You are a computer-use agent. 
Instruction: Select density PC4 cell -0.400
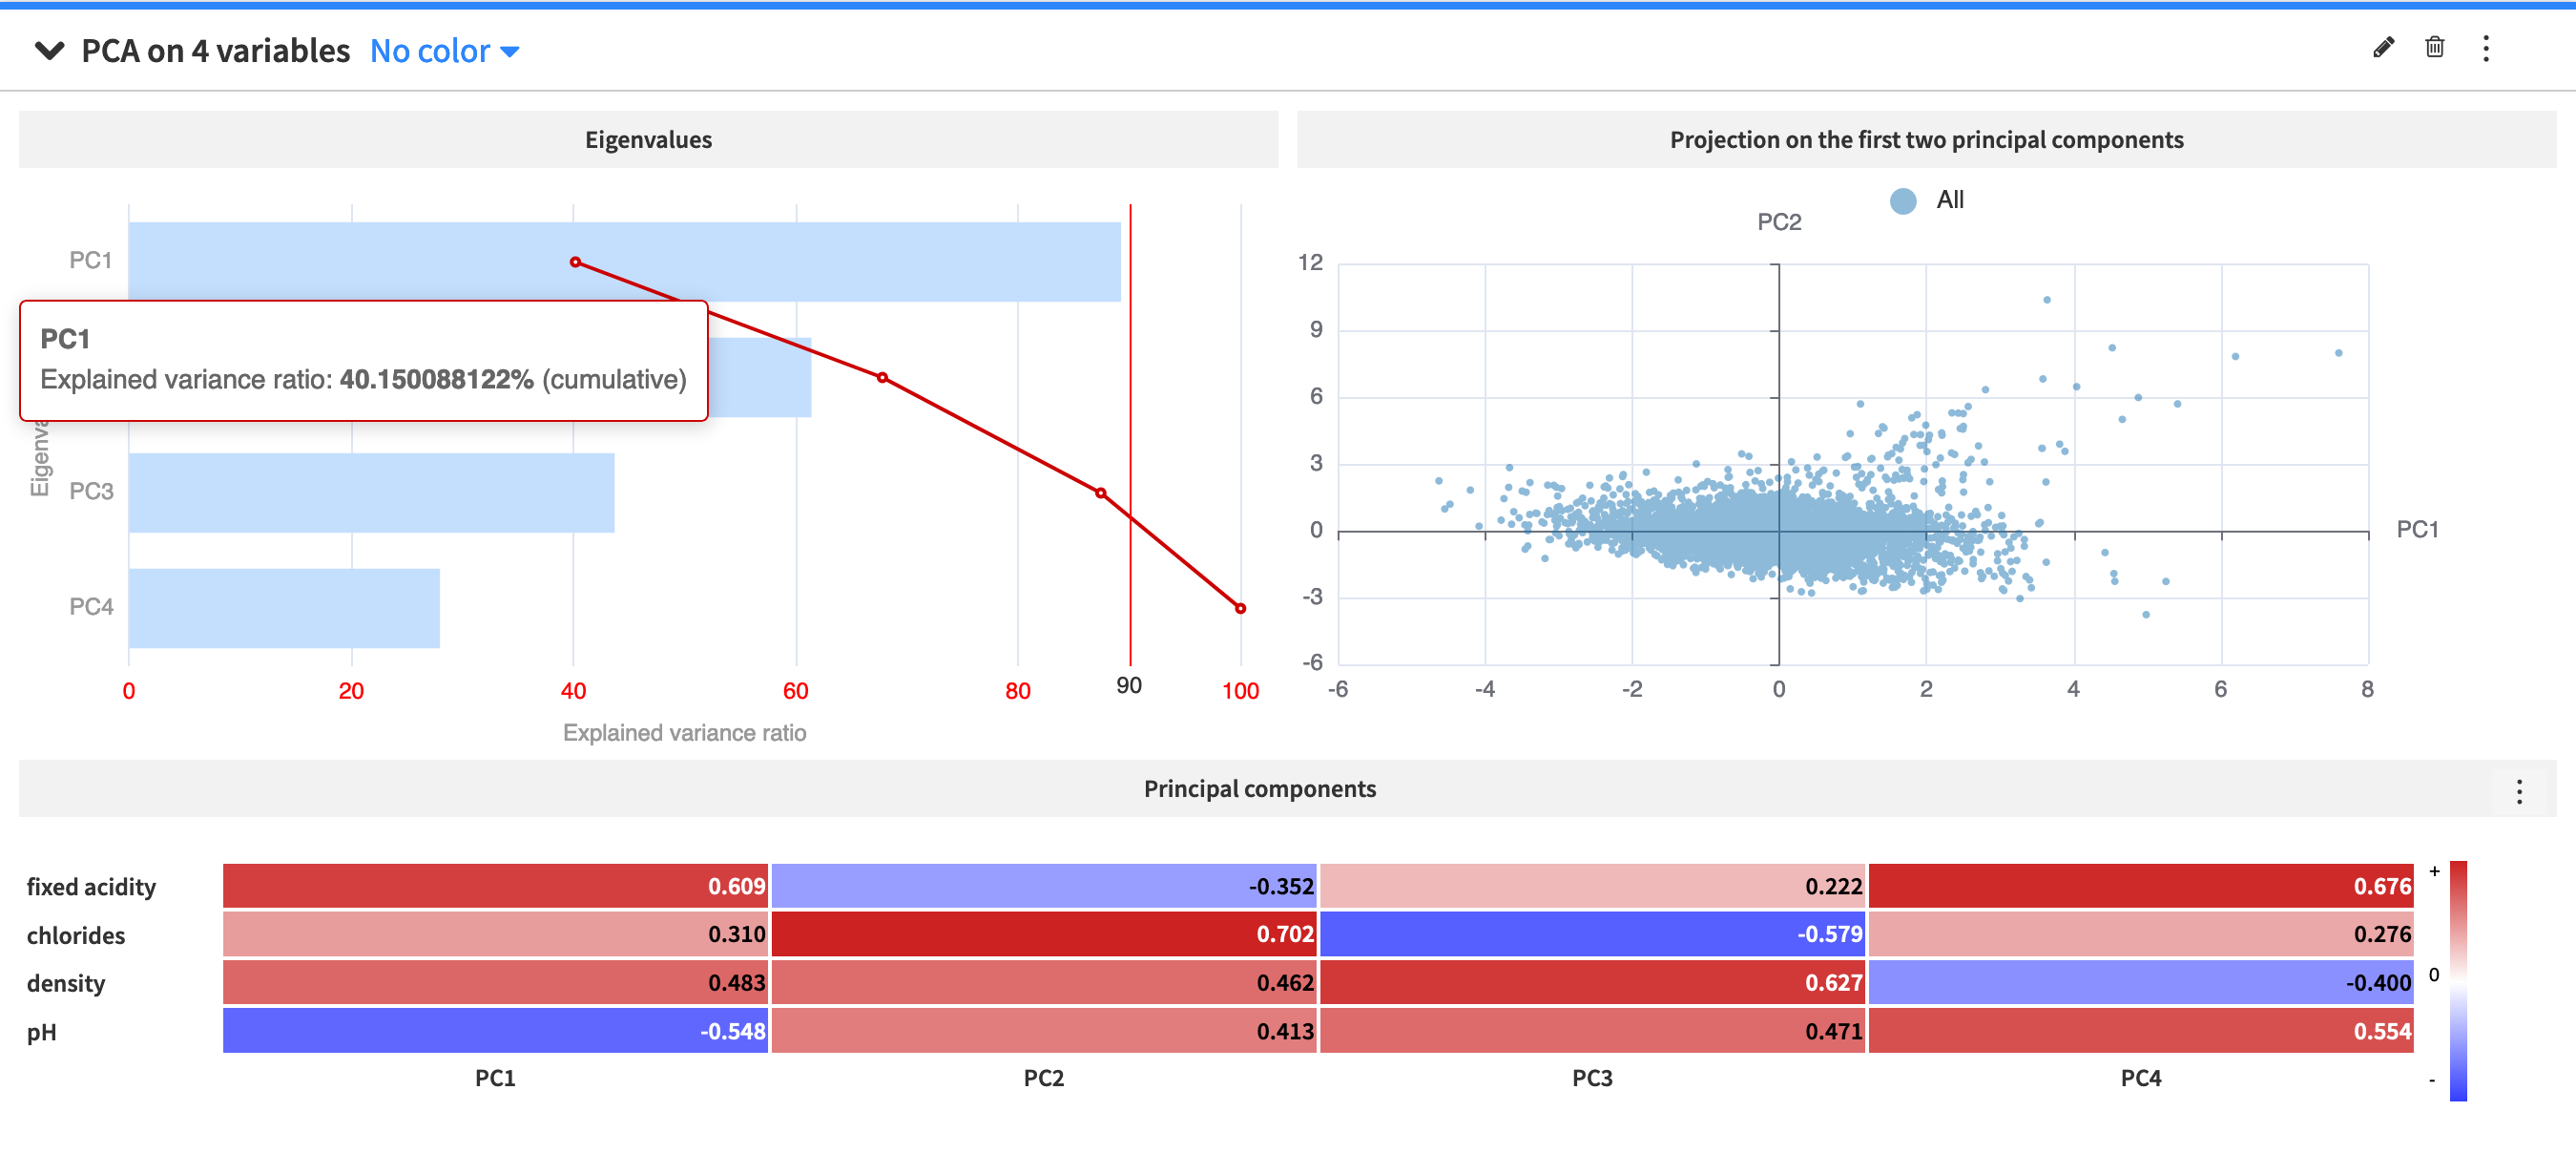coord(2141,982)
